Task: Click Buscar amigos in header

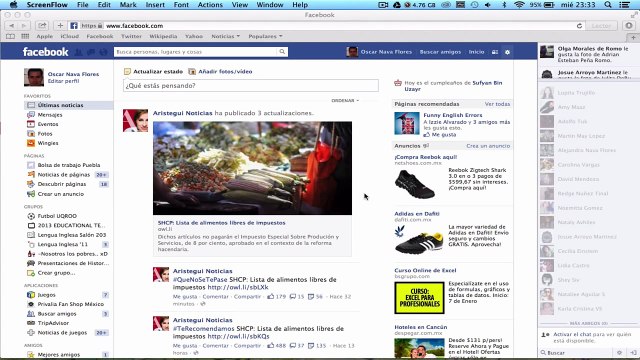Action: pos(440,52)
